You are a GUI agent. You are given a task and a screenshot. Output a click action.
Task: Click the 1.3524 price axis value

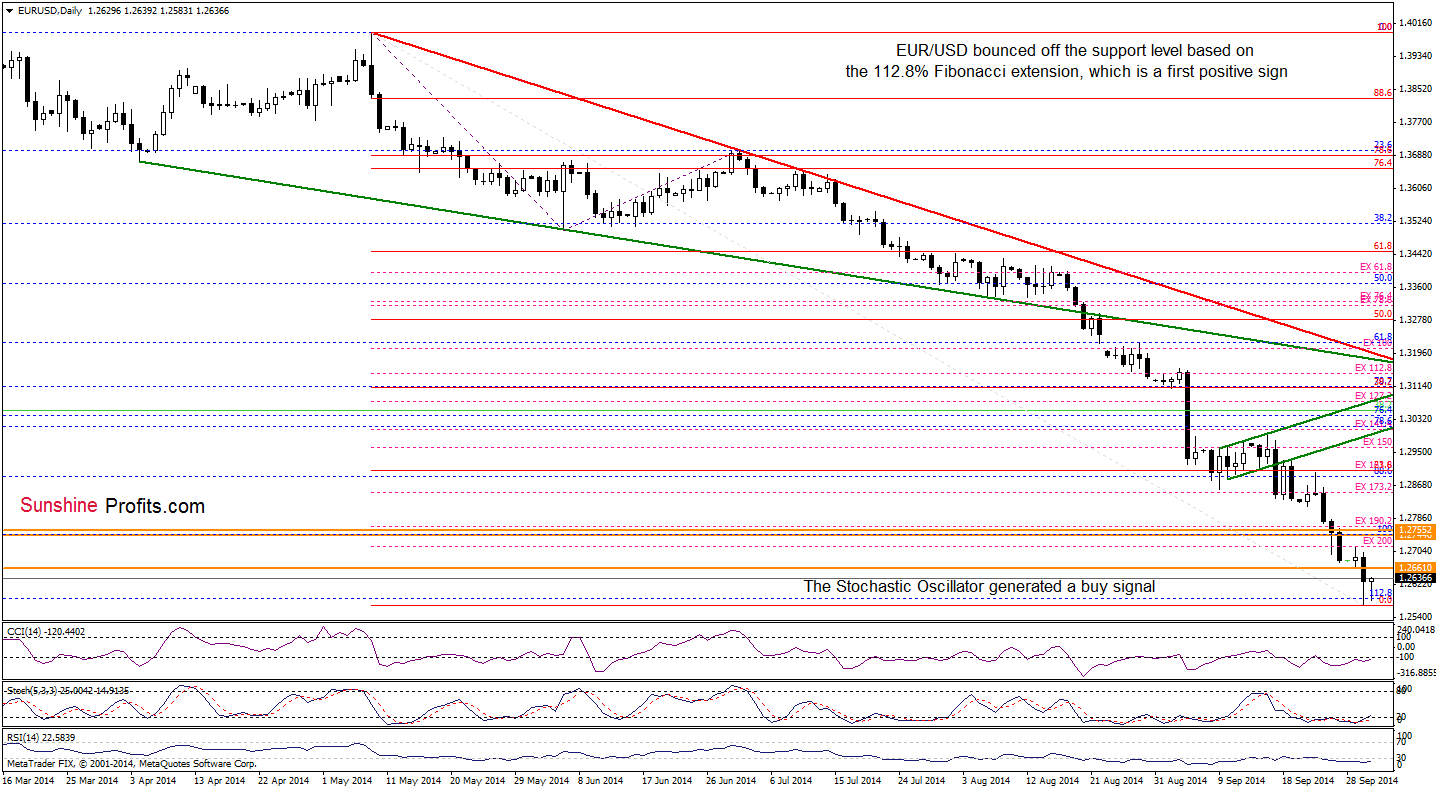[x=1415, y=221]
